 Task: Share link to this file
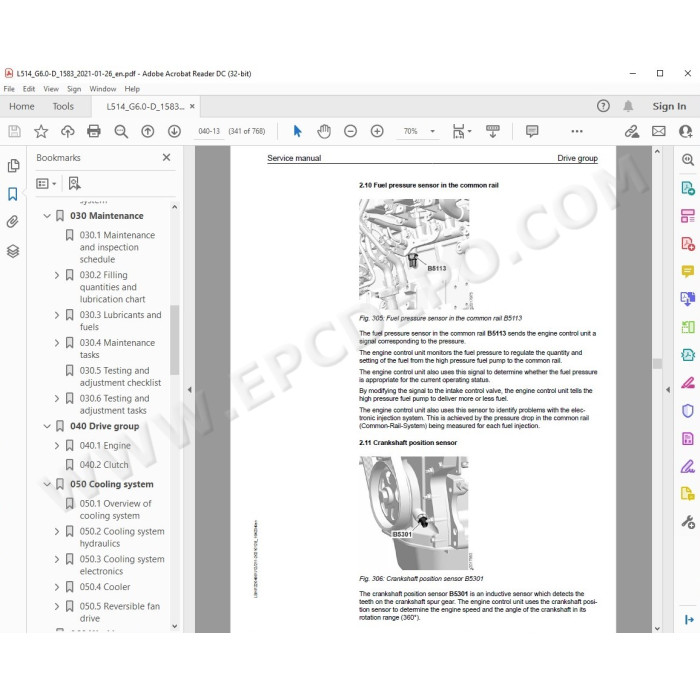pos(632,131)
